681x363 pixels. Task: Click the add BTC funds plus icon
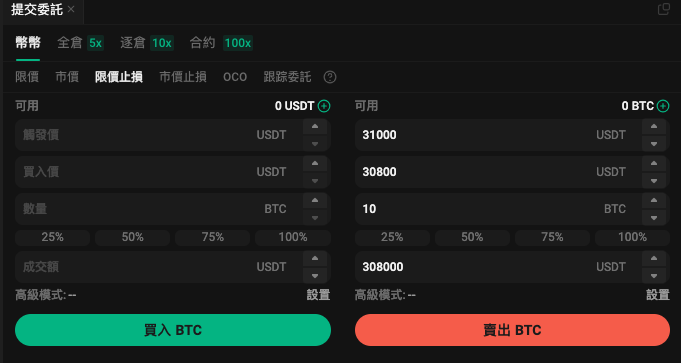point(663,106)
